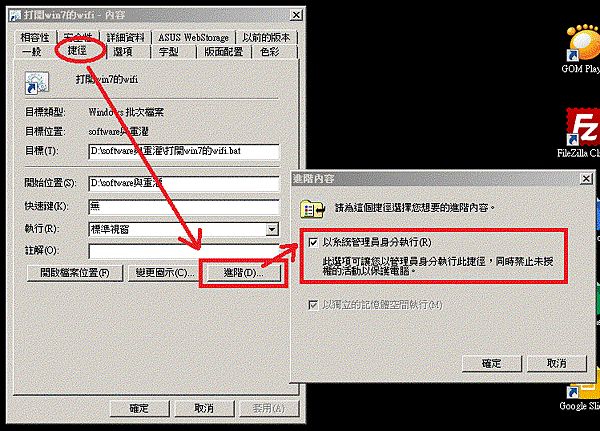This screenshot has width=600, height=431.
Task: Click the 目標 path input field
Action: point(184,151)
